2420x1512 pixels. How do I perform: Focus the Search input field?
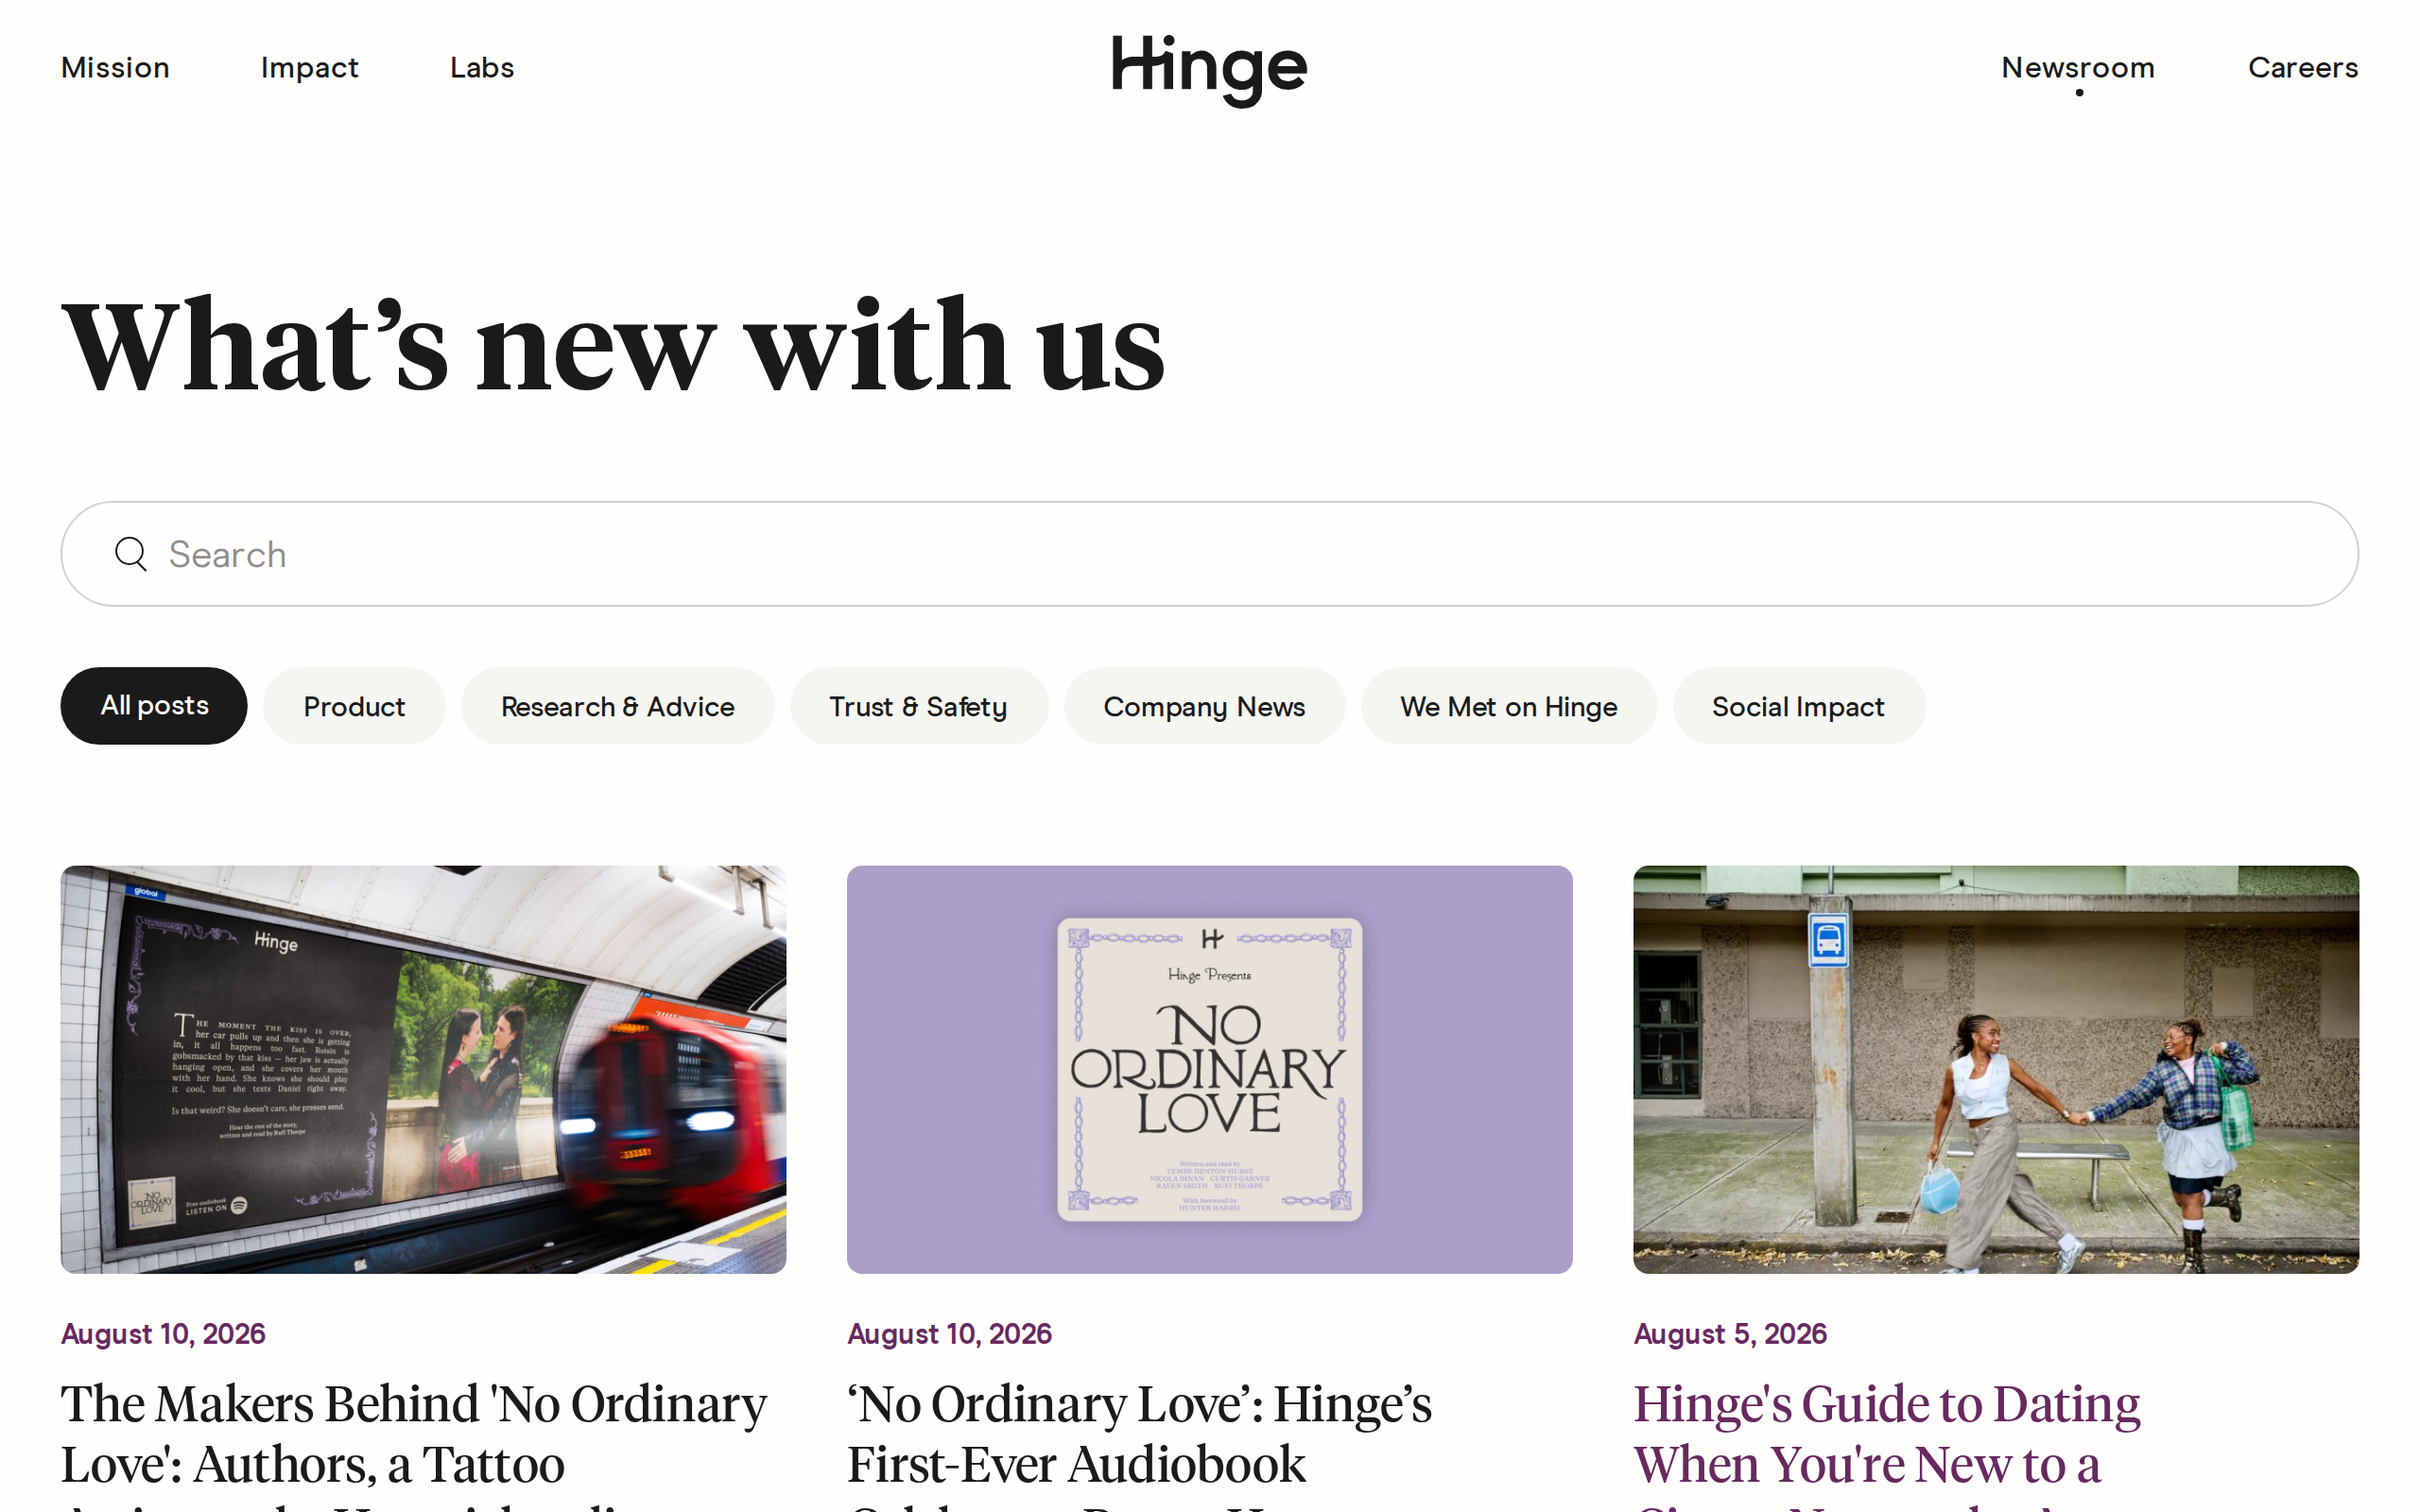(1210, 554)
